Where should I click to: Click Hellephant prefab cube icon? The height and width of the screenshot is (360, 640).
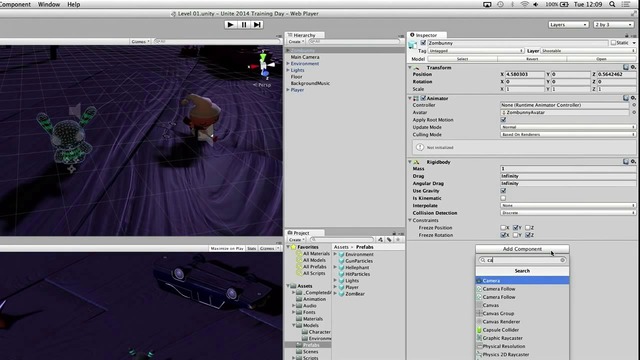(342, 267)
